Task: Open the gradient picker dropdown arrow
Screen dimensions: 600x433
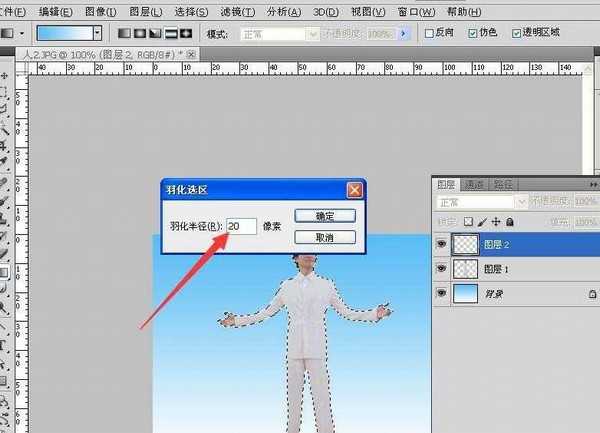Action: click(97, 33)
